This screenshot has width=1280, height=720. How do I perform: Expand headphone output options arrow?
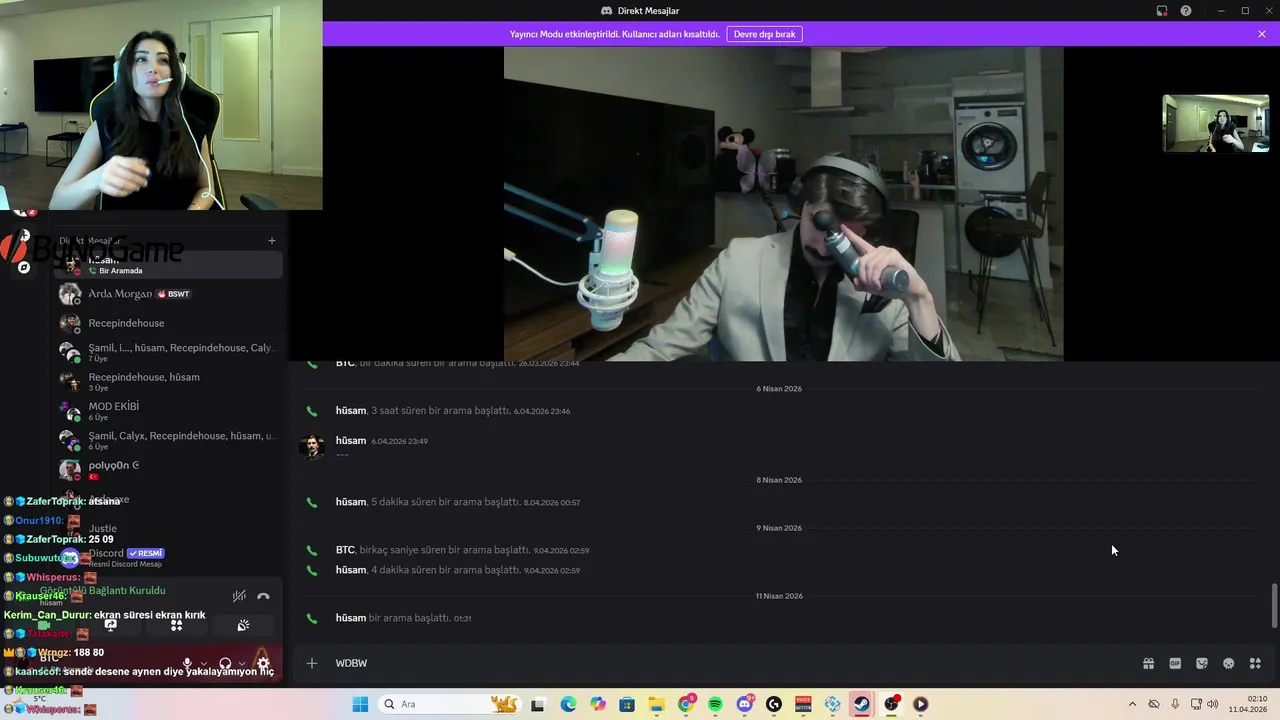[x=241, y=663]
